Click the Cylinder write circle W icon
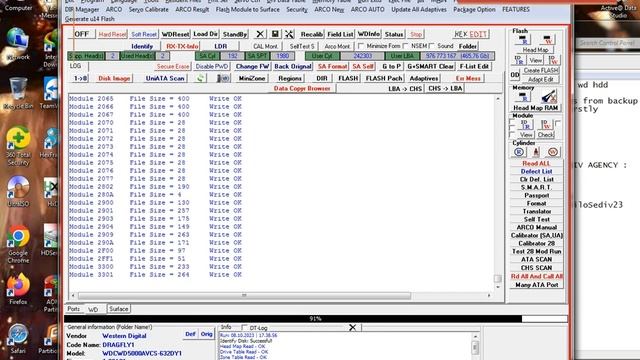 coord(553,152)
